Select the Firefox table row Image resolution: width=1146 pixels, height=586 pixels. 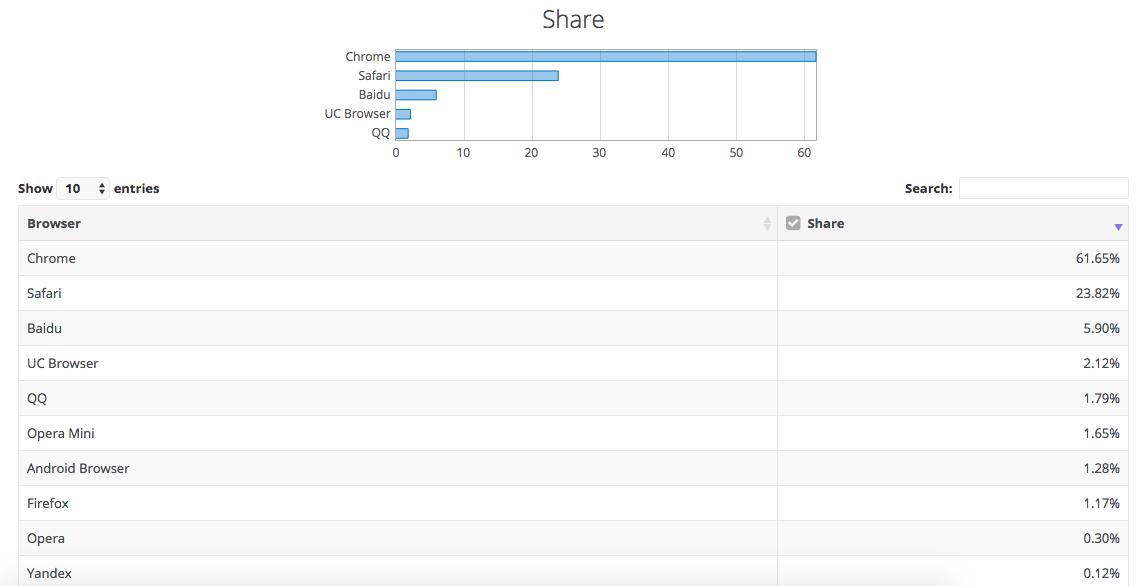tap(573, 504)
